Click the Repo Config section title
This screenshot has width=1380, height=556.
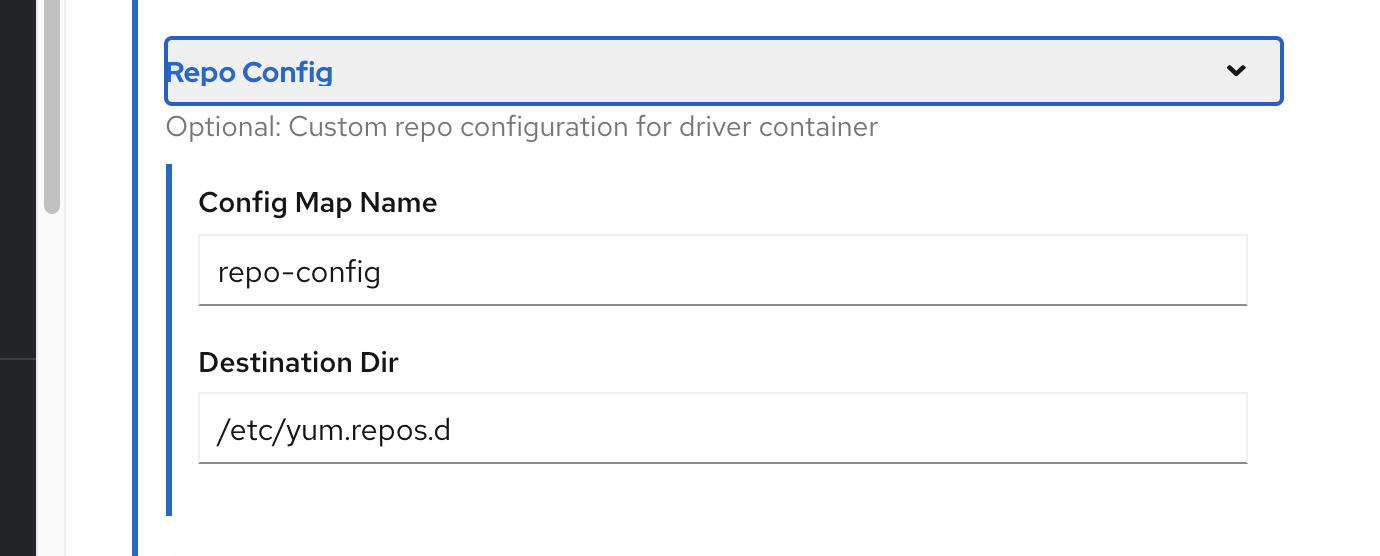point(249,72)
